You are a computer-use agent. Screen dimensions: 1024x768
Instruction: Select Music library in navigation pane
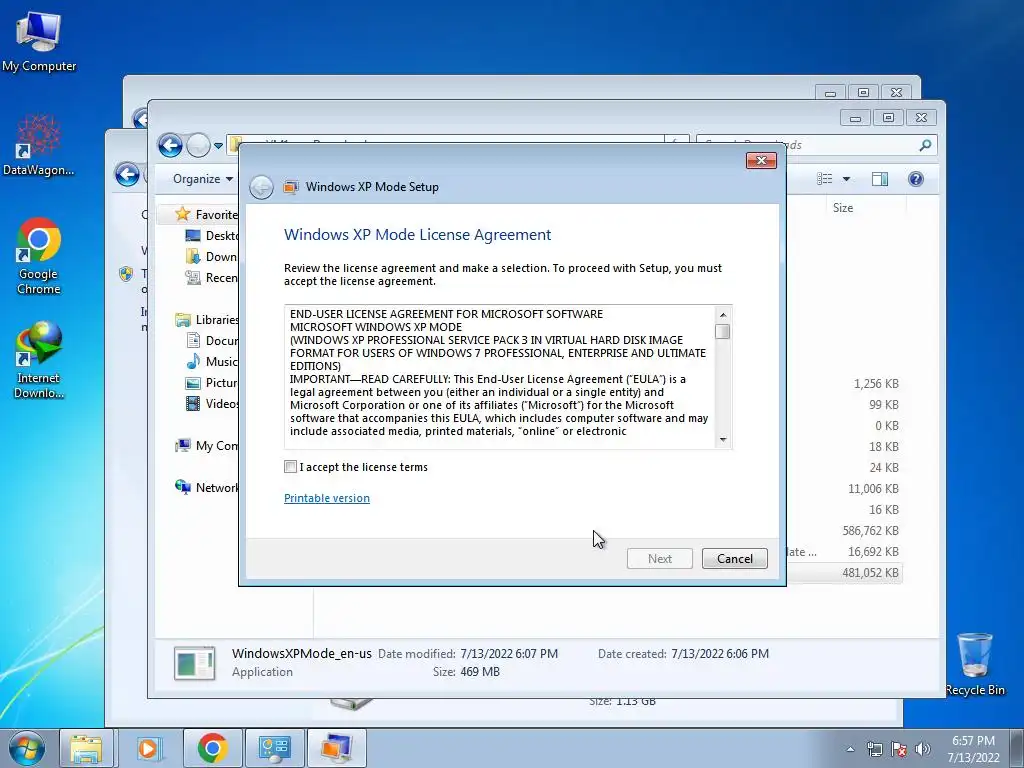pos(212,361)
